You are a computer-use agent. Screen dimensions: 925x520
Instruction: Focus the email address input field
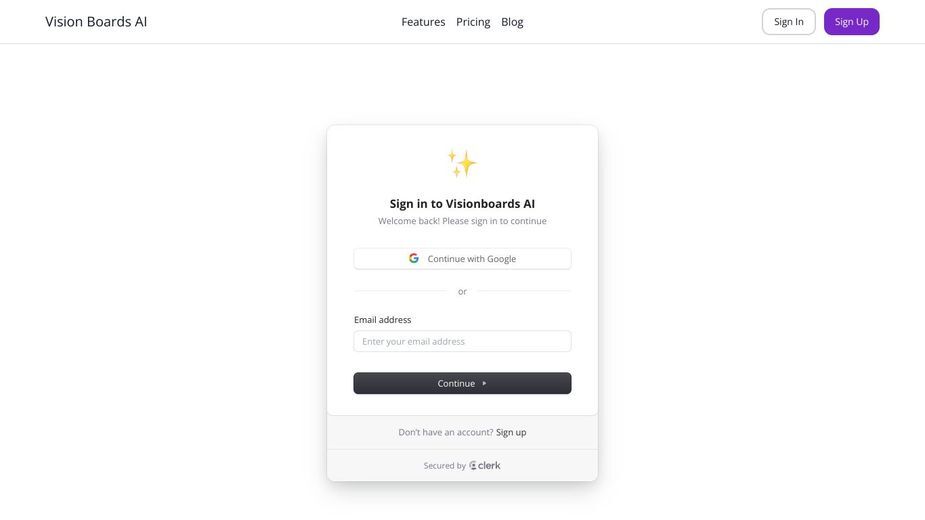(x=462, y=341)
